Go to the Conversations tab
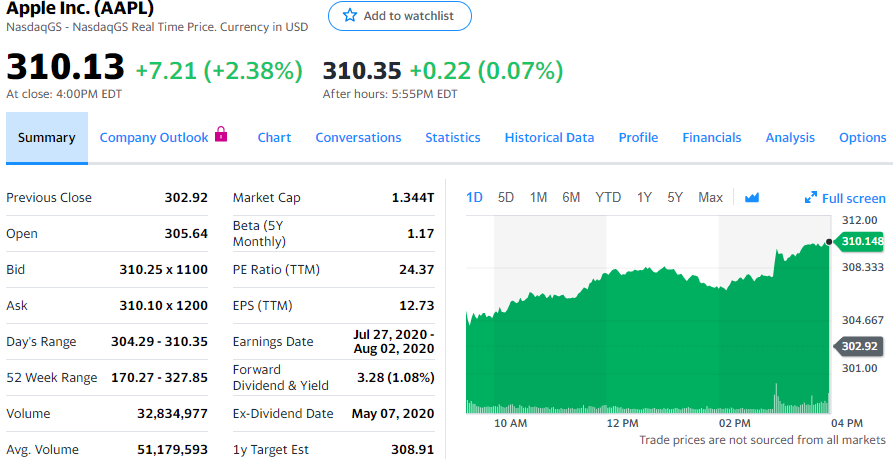The height and width of the screenshot is (459, 893). [358, 138]
